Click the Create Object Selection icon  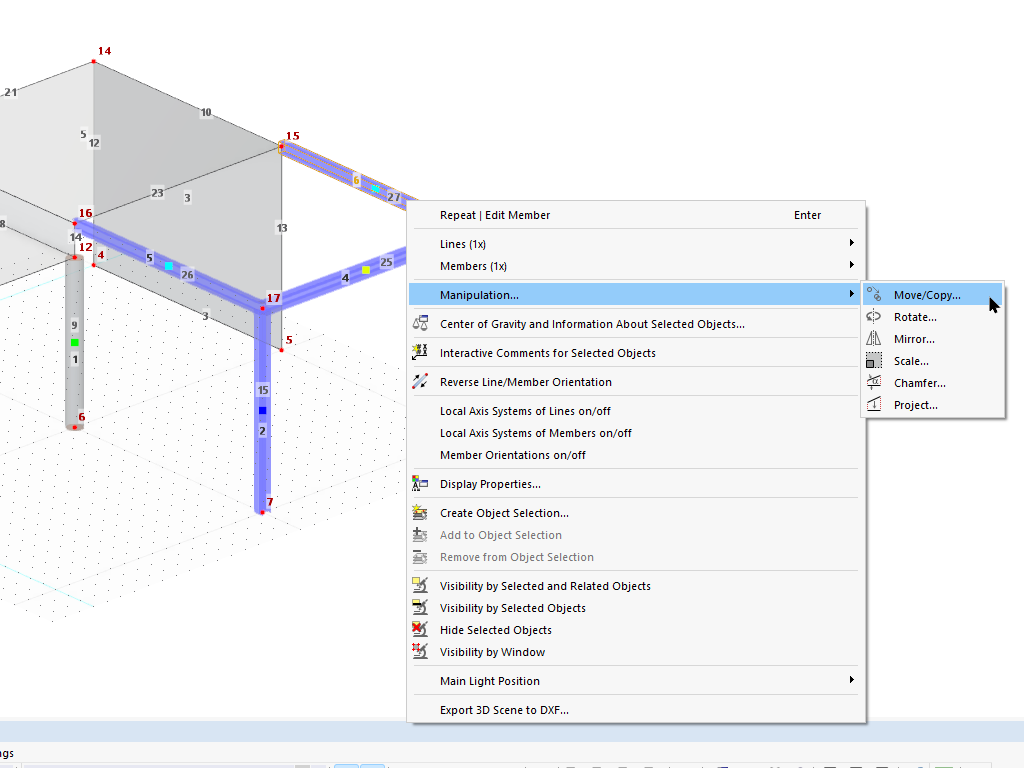[x=420, y=513]
